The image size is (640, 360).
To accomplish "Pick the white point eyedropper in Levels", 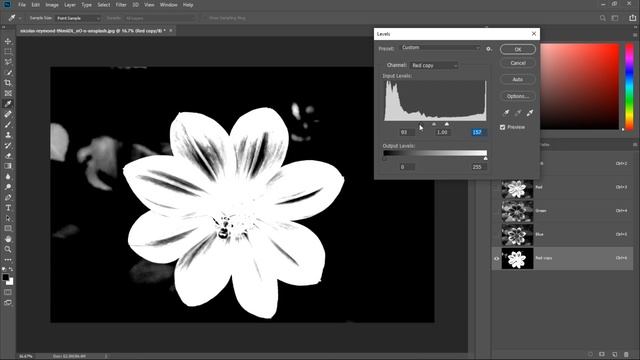I will click(x=530, y=113).
